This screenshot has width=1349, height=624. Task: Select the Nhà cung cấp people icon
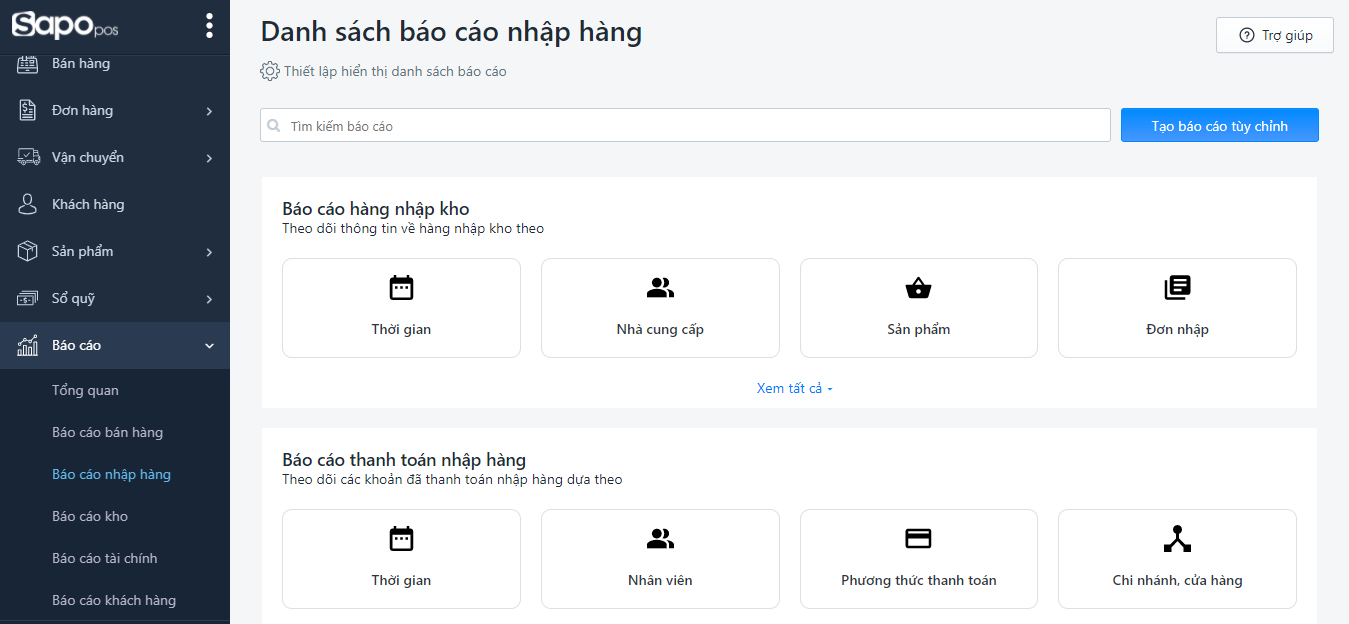pyautogui.click(x=660, y=288)
